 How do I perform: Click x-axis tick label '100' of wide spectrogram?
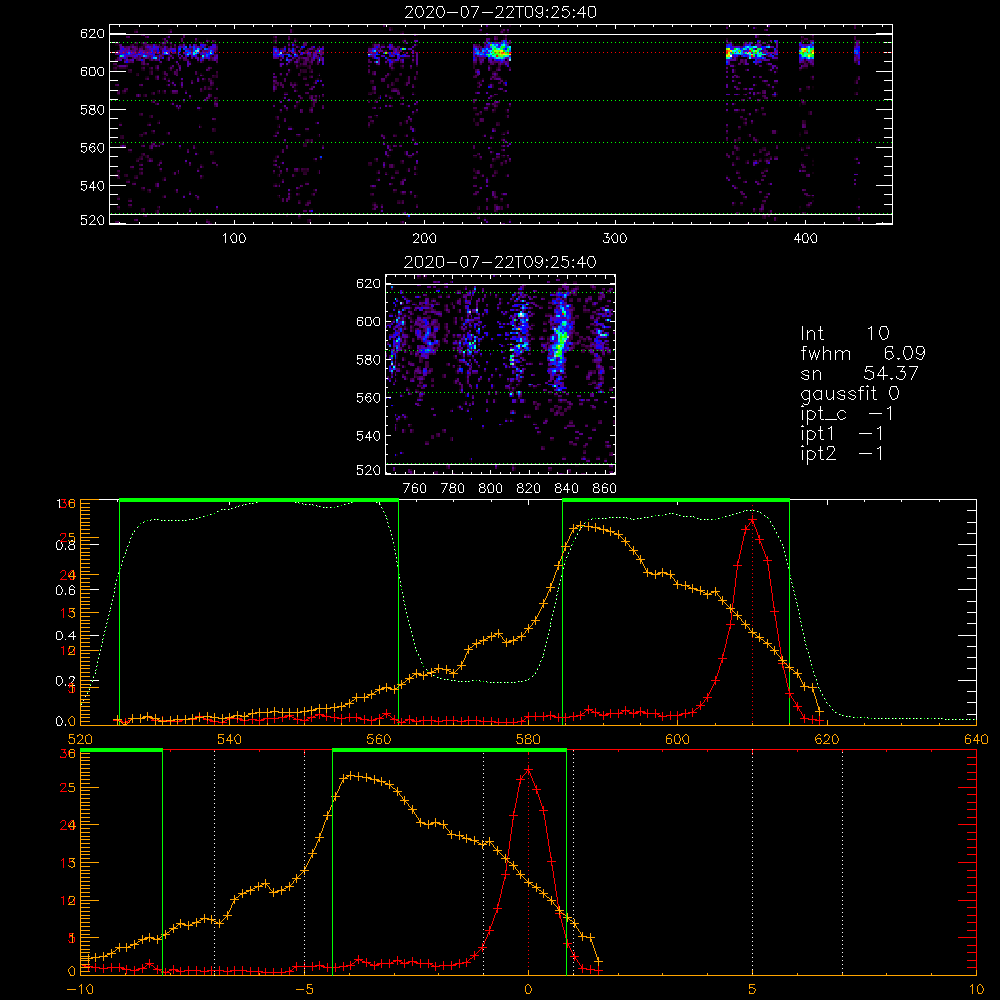[x=234, y=239]
